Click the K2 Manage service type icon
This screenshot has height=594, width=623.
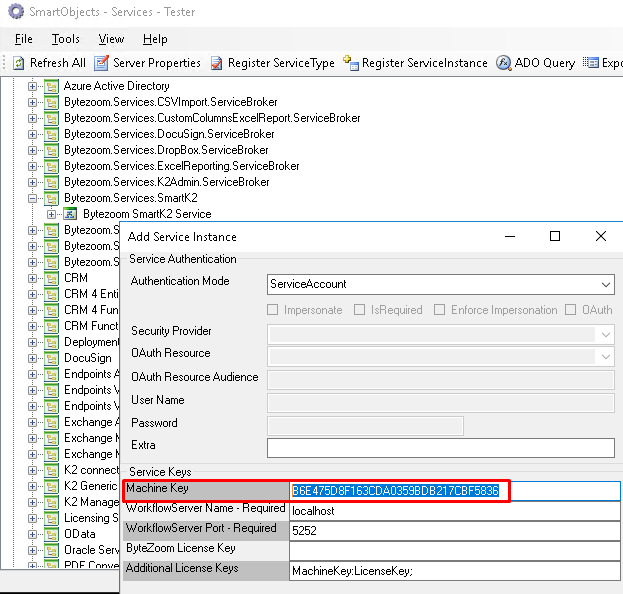point(51,502)
